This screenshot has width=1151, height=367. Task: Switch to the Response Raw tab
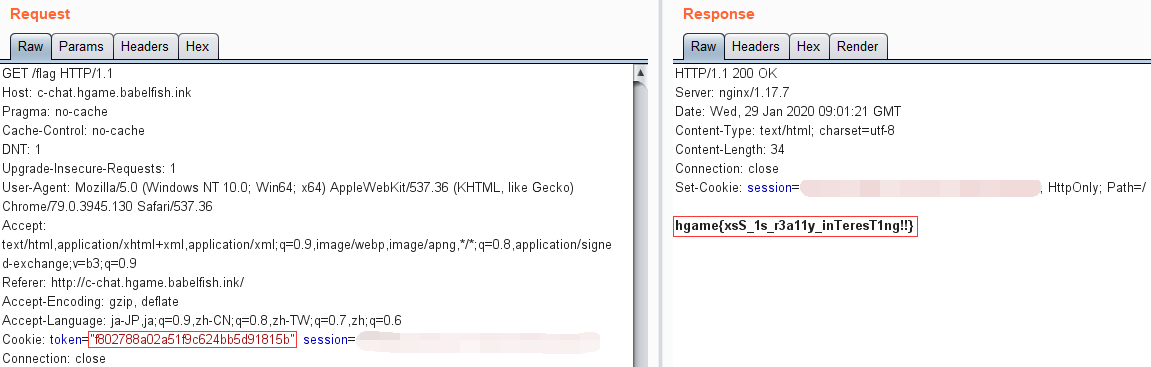click(703, 46)
